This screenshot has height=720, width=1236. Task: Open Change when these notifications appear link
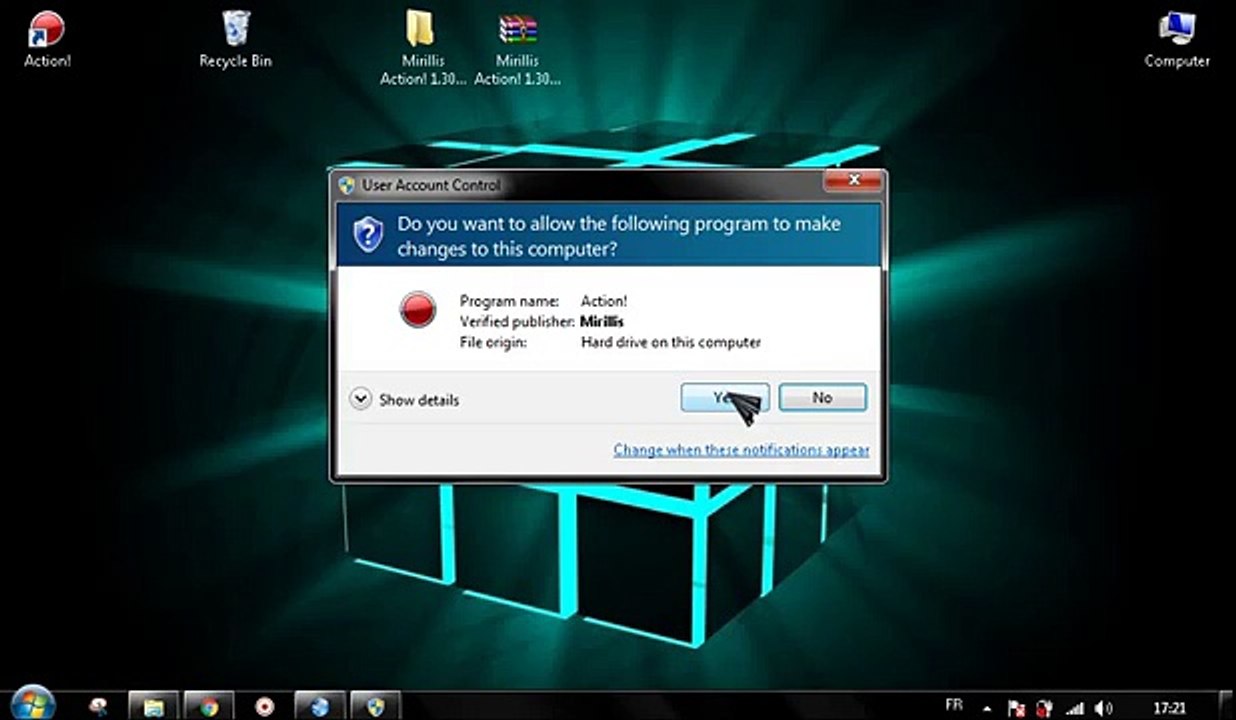pyautogui.click(x=741, y=450)
